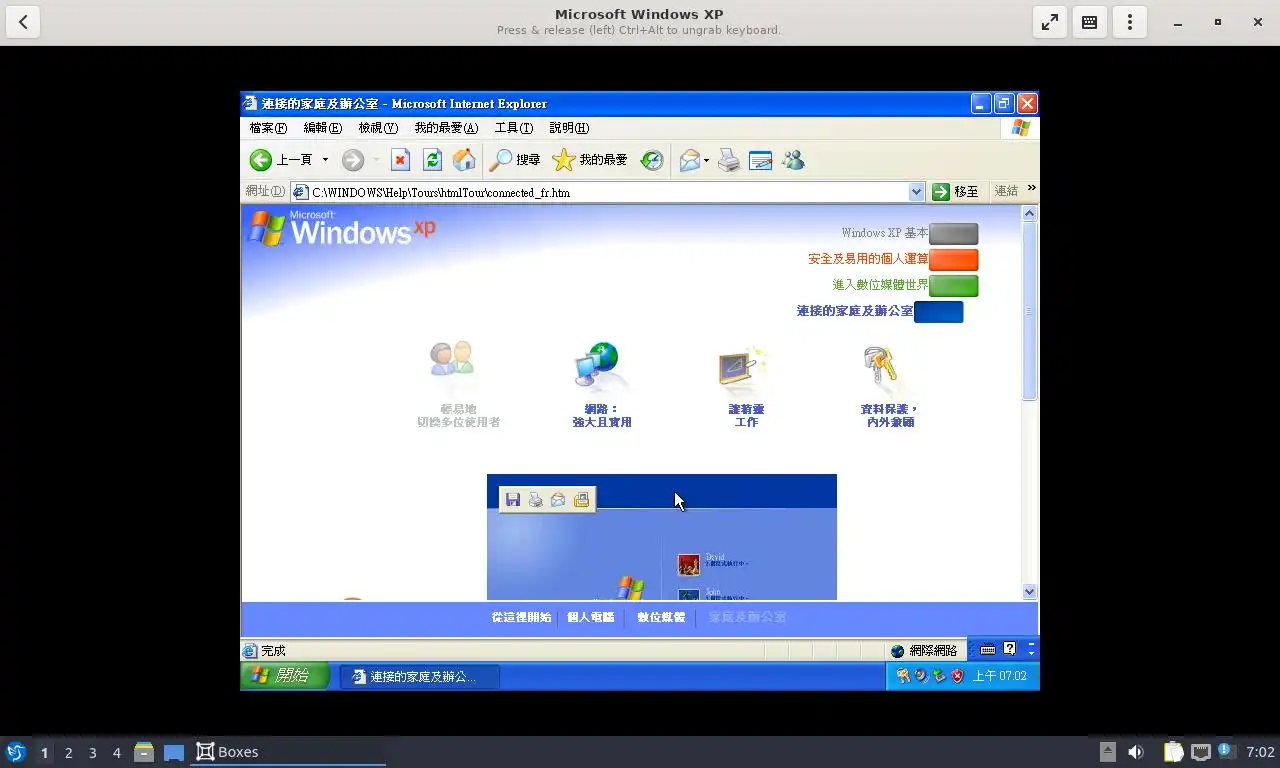Click the red security shield tray icon
This screenshot has height=768, width=1280.
pyautogui.click(x=957, y=676)
